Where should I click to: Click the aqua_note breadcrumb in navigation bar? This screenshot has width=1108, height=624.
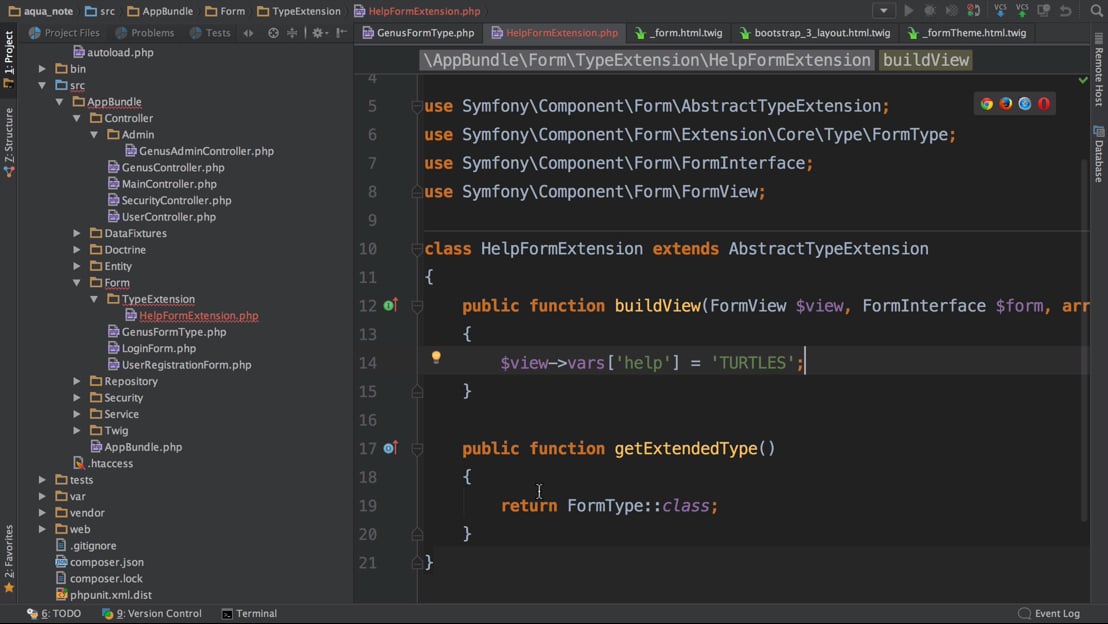41,11
